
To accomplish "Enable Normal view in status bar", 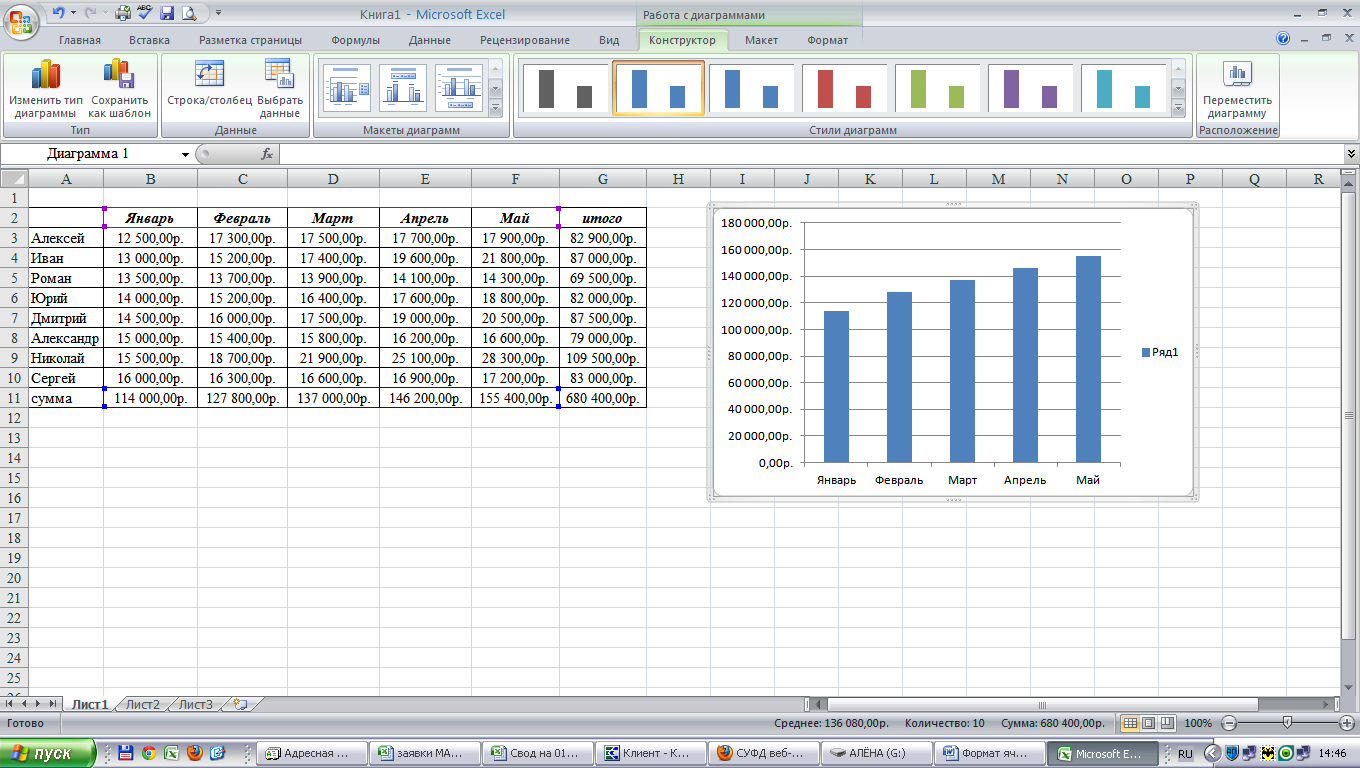I will tap(1130, 722).
